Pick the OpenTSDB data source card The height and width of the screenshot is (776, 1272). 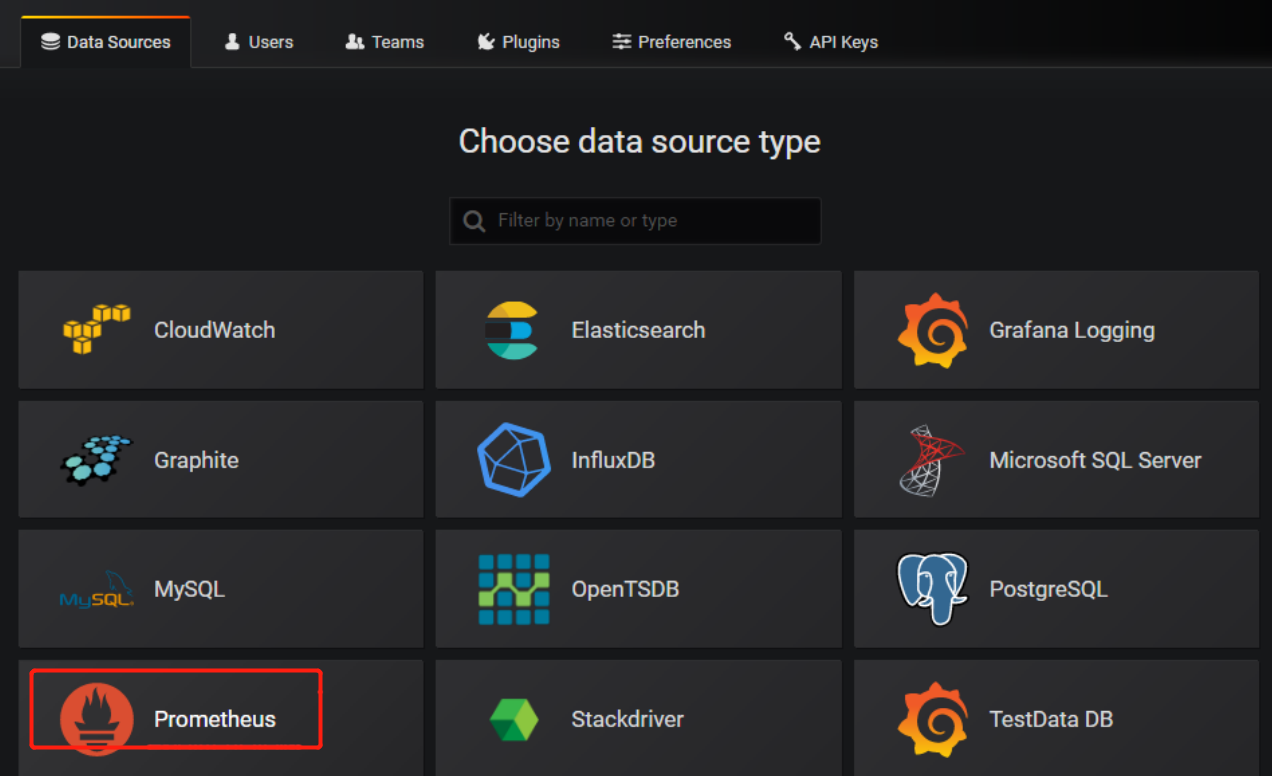pyautogui.click(x=638, y=589)
